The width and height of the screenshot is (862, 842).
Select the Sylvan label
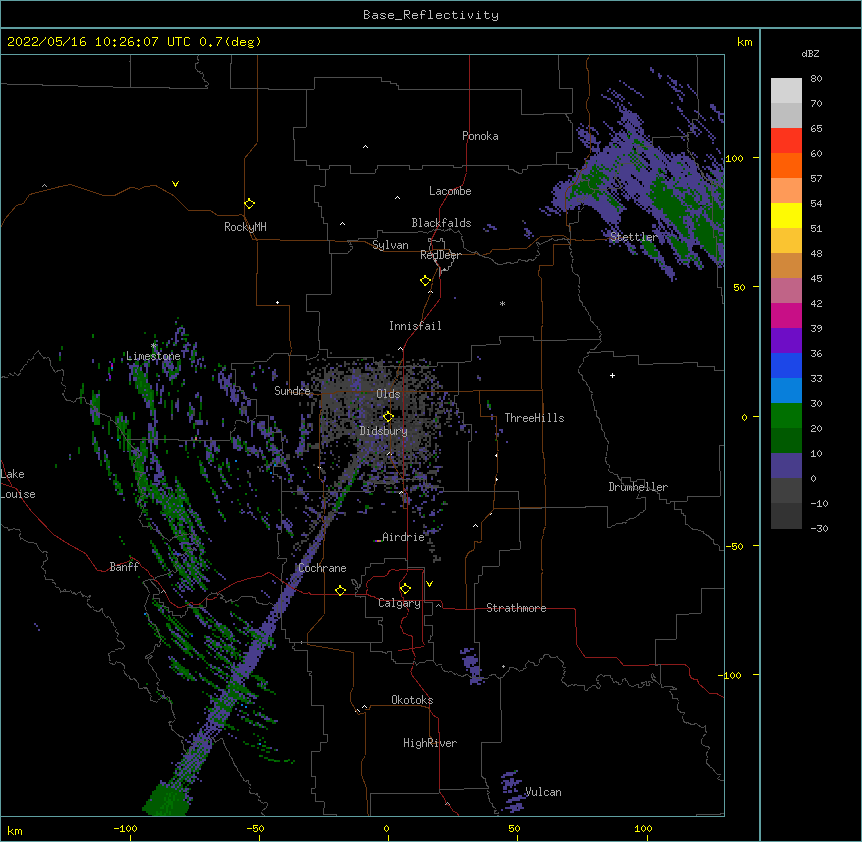pyautogui.click(x=390, y=245)
